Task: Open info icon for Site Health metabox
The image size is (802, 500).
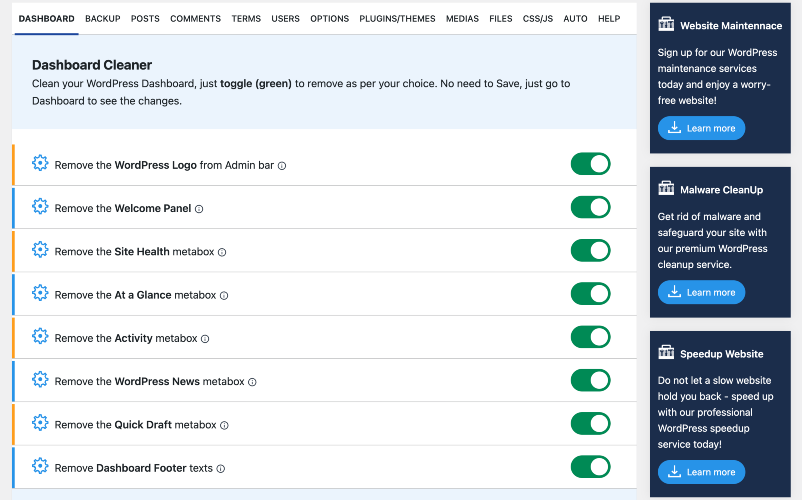Action: pyautogui.click(x=222, y=252)
